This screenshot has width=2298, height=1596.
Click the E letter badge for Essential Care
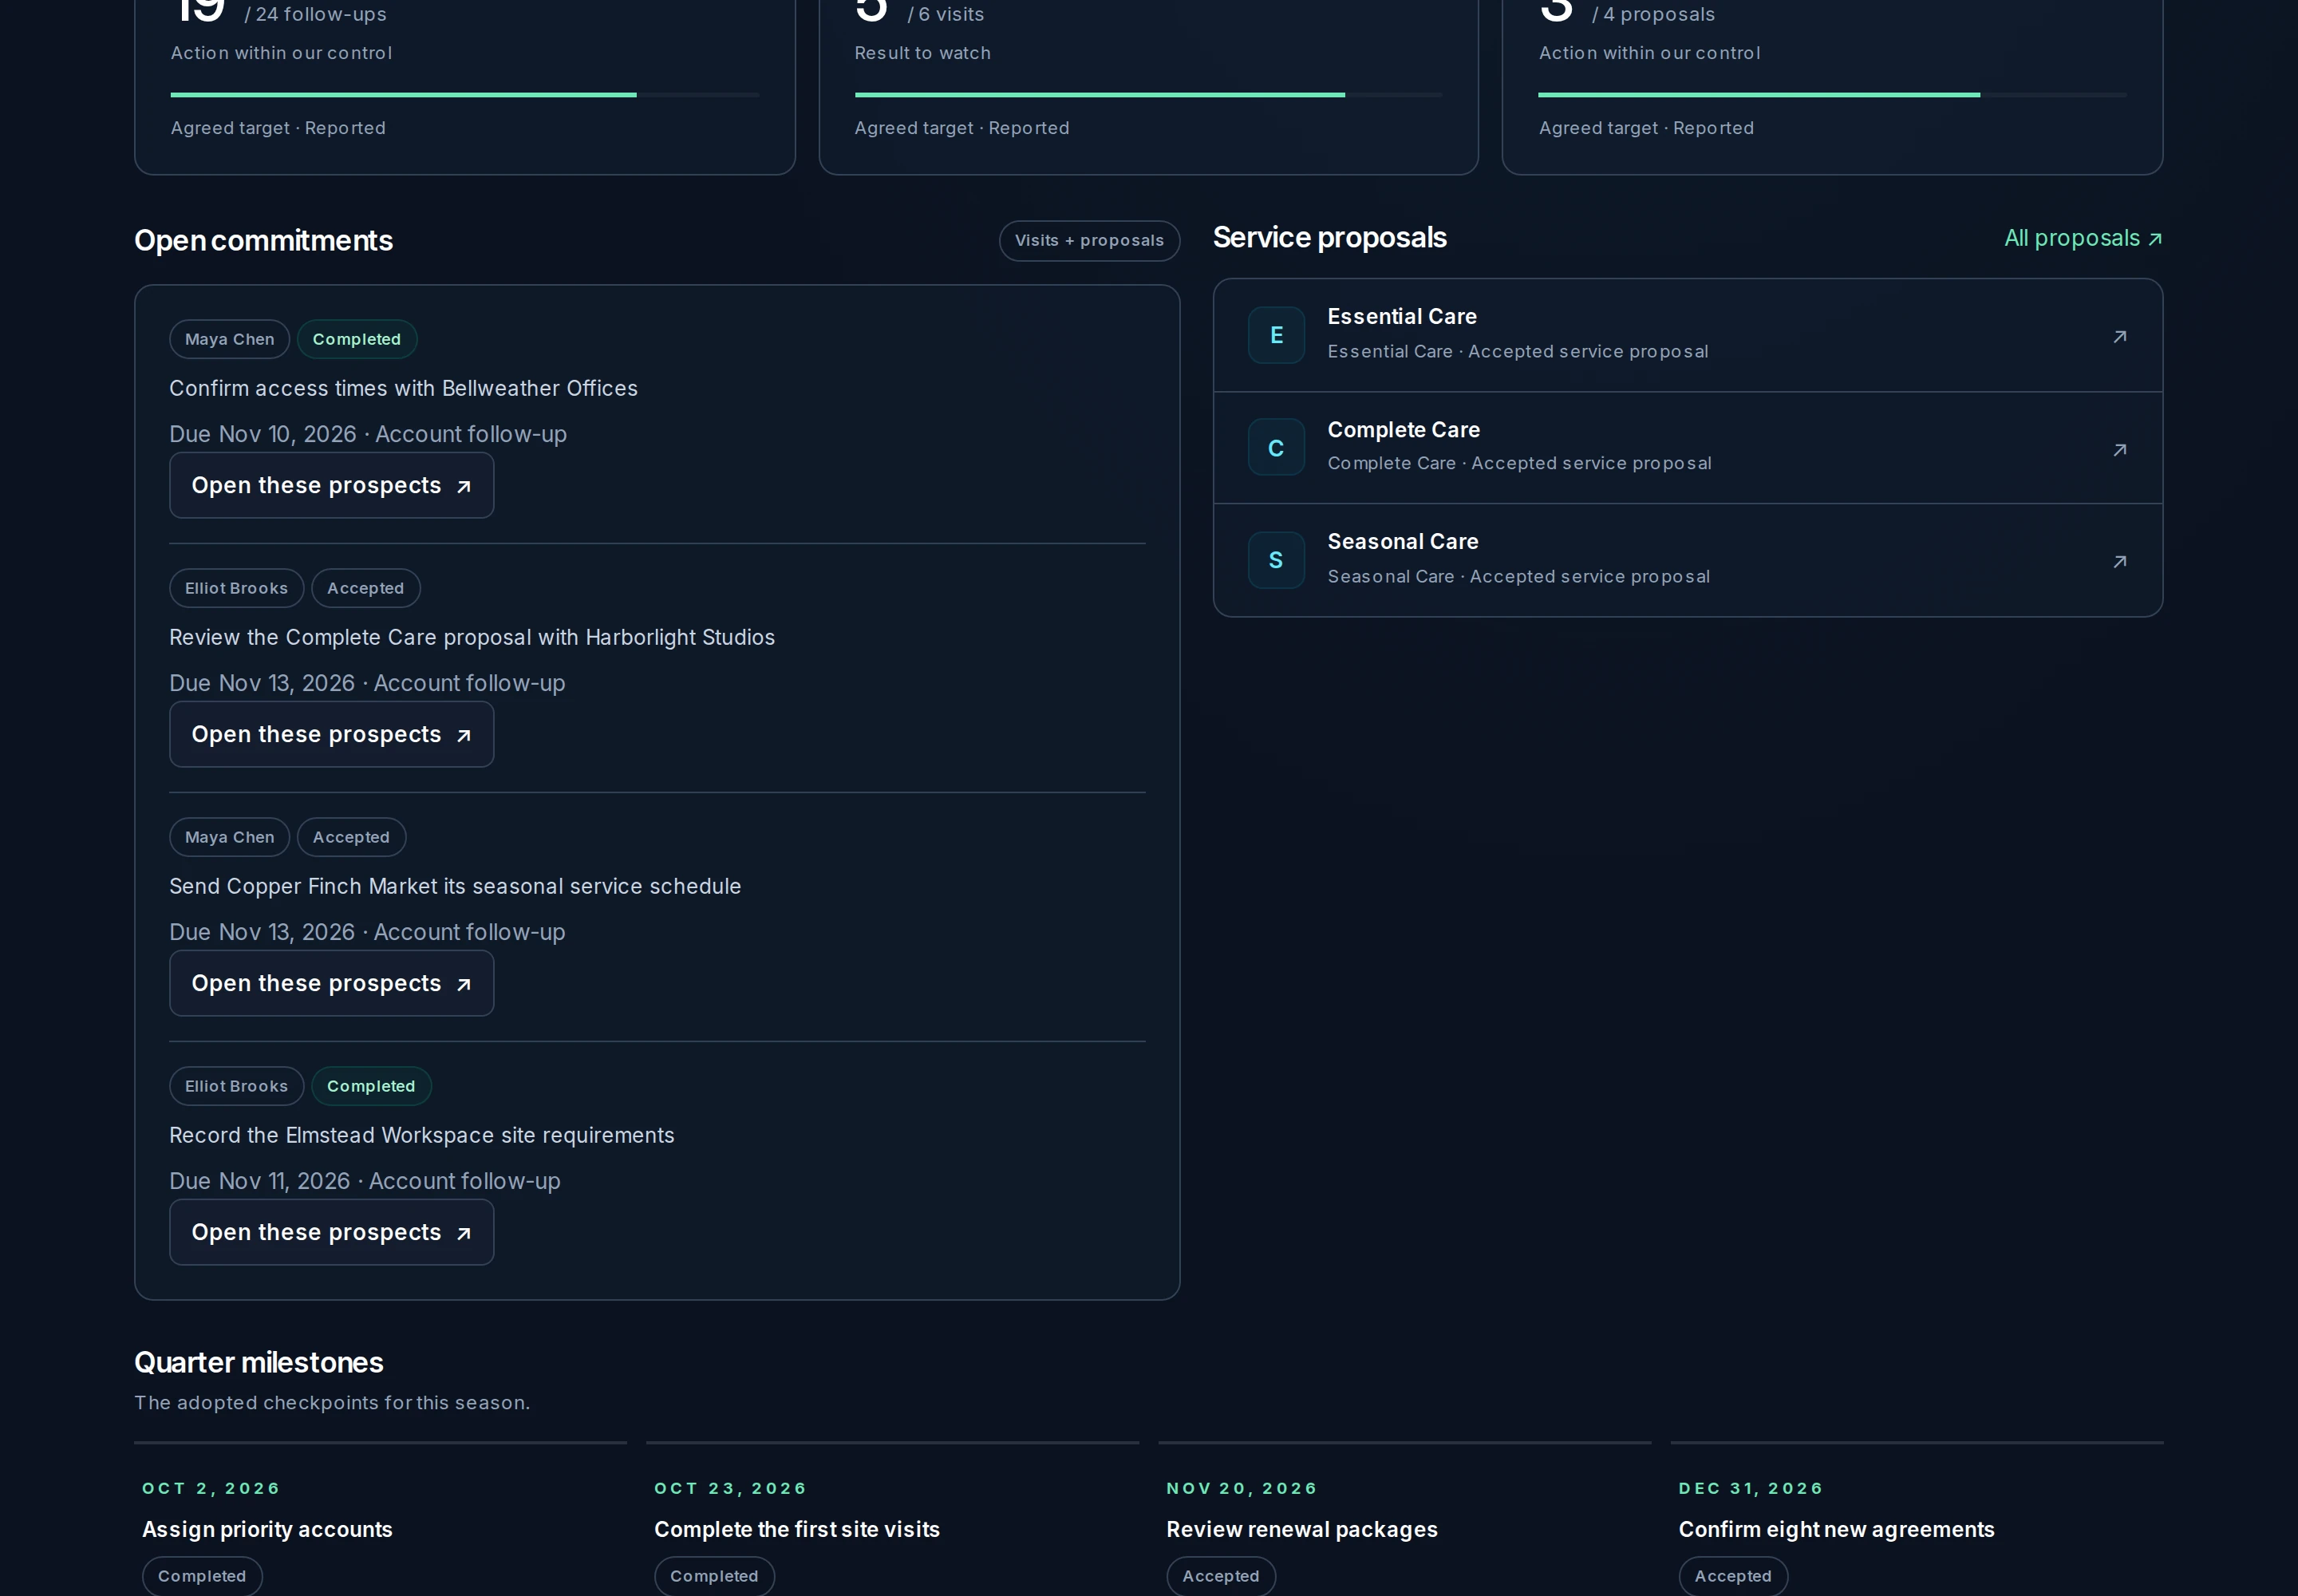coord(1276,335)
